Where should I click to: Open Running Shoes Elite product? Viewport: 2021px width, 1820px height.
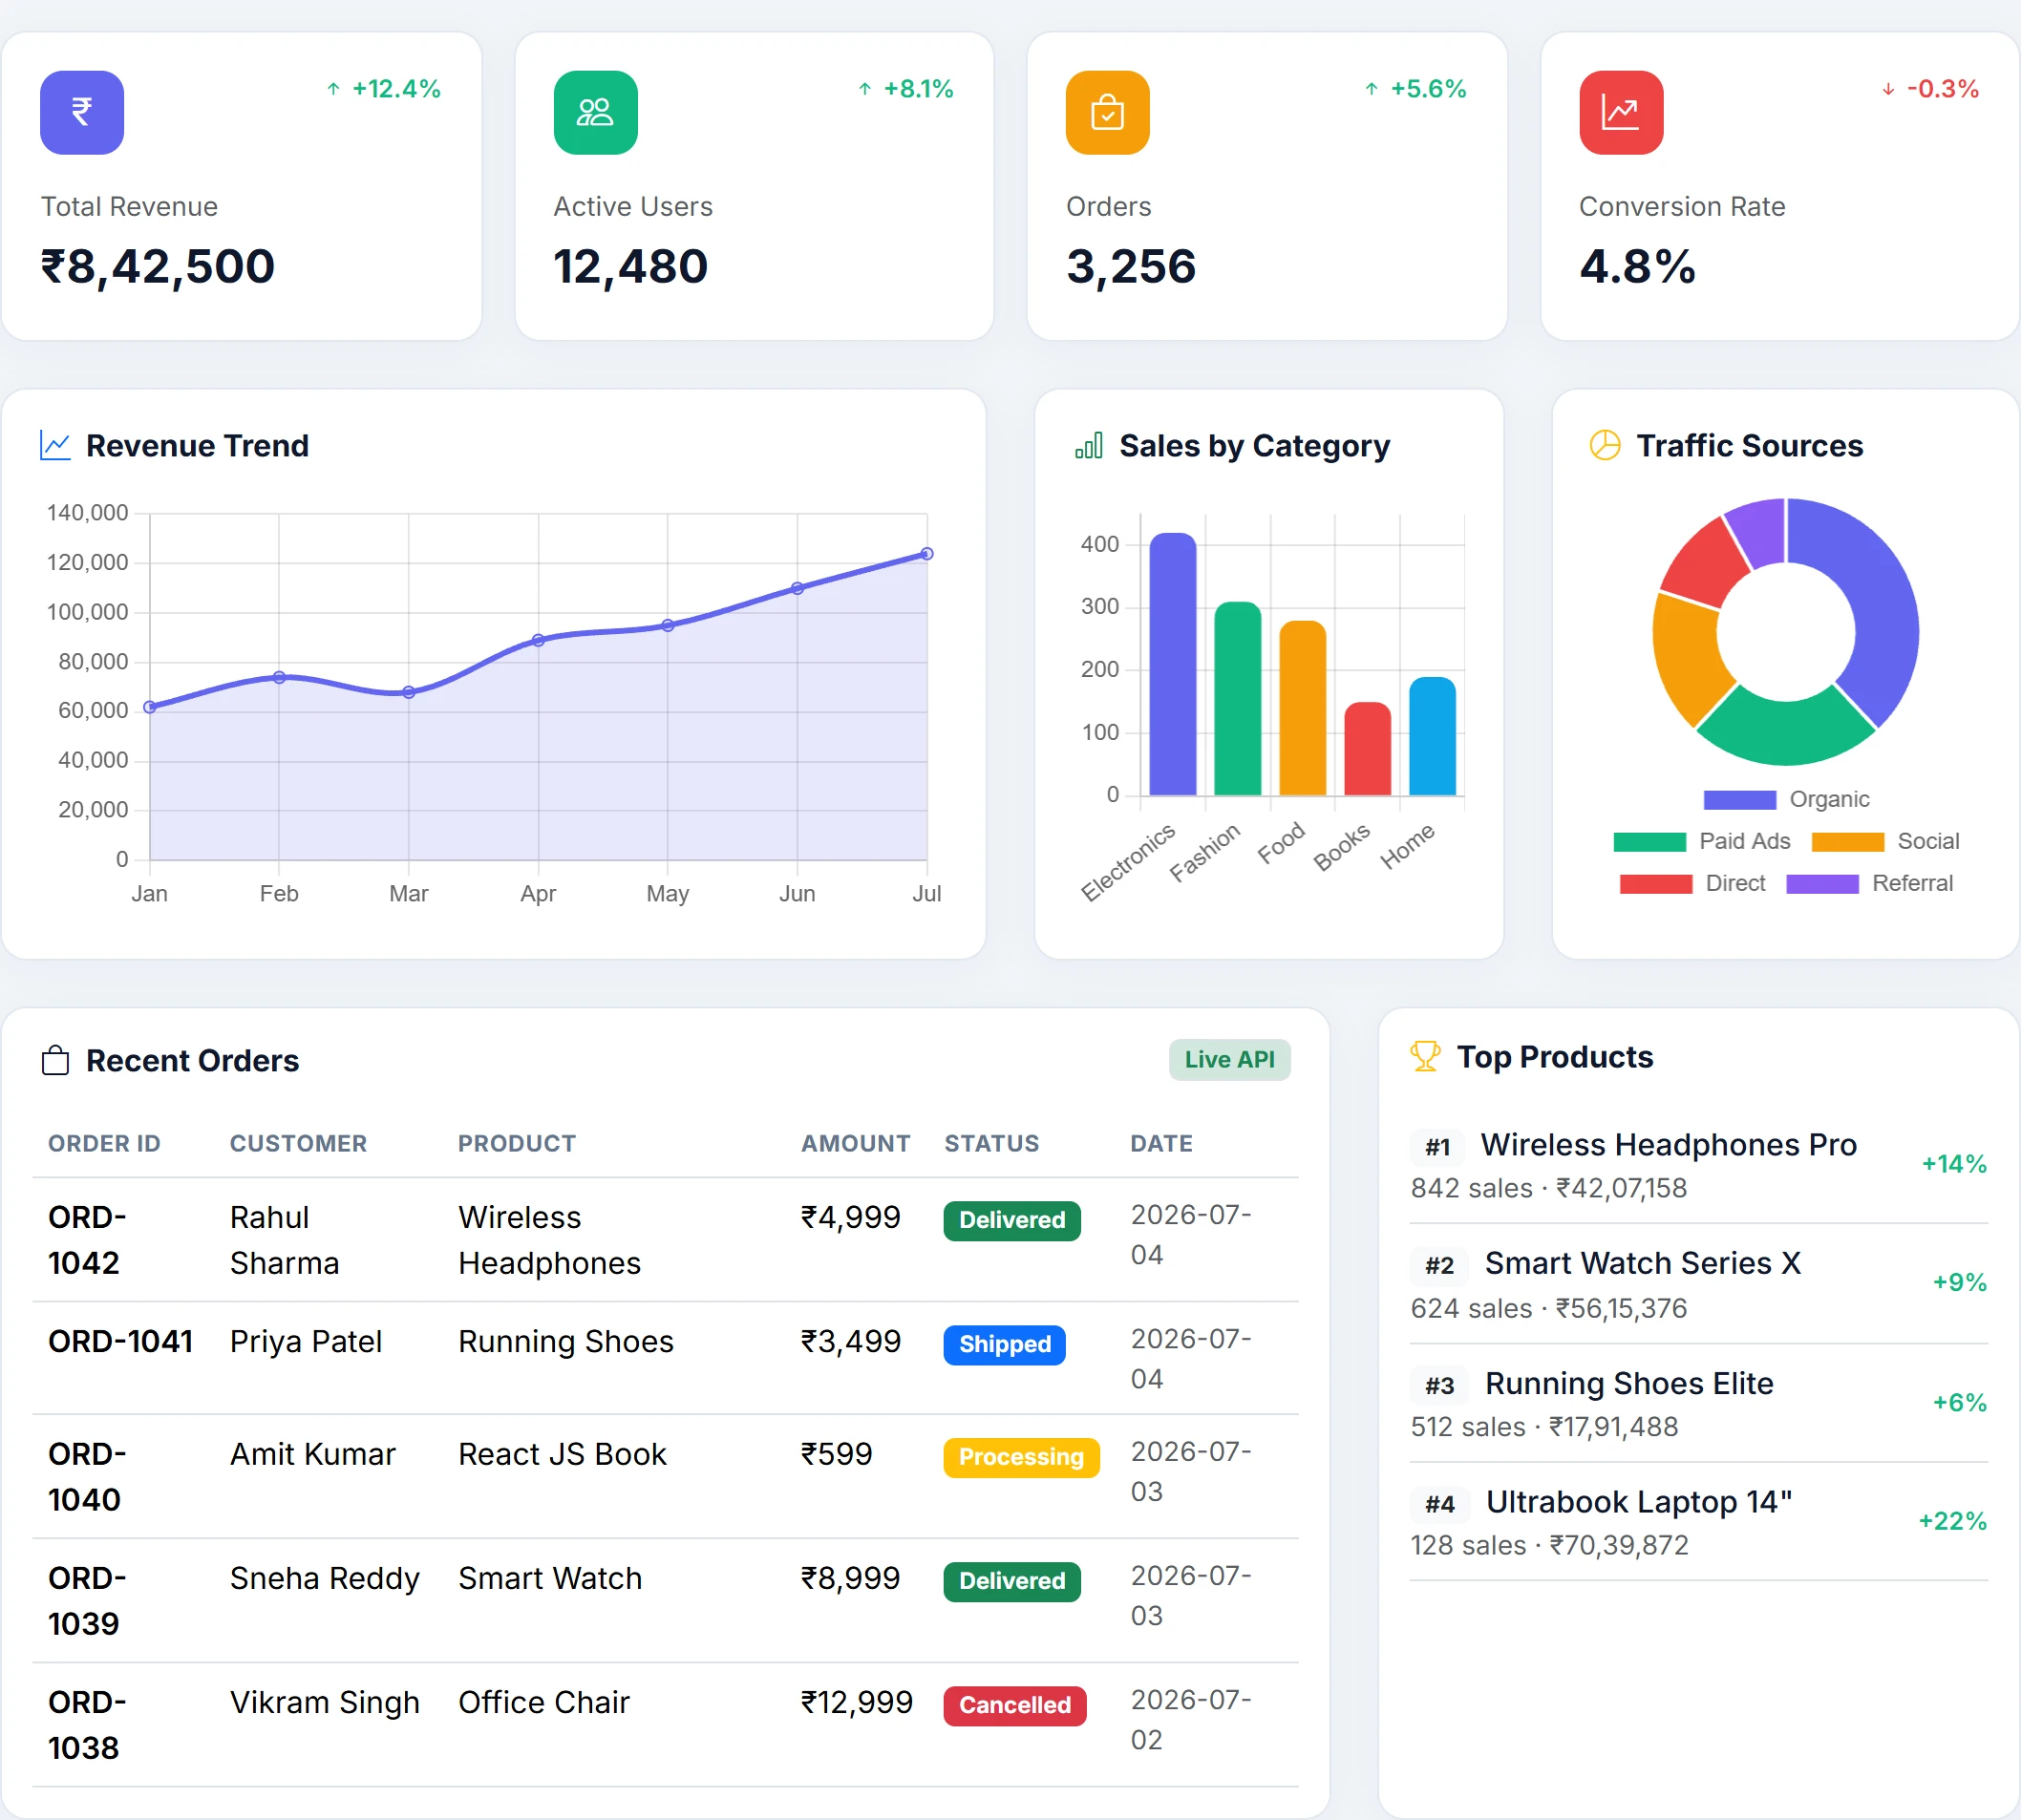point(1629,1384)
